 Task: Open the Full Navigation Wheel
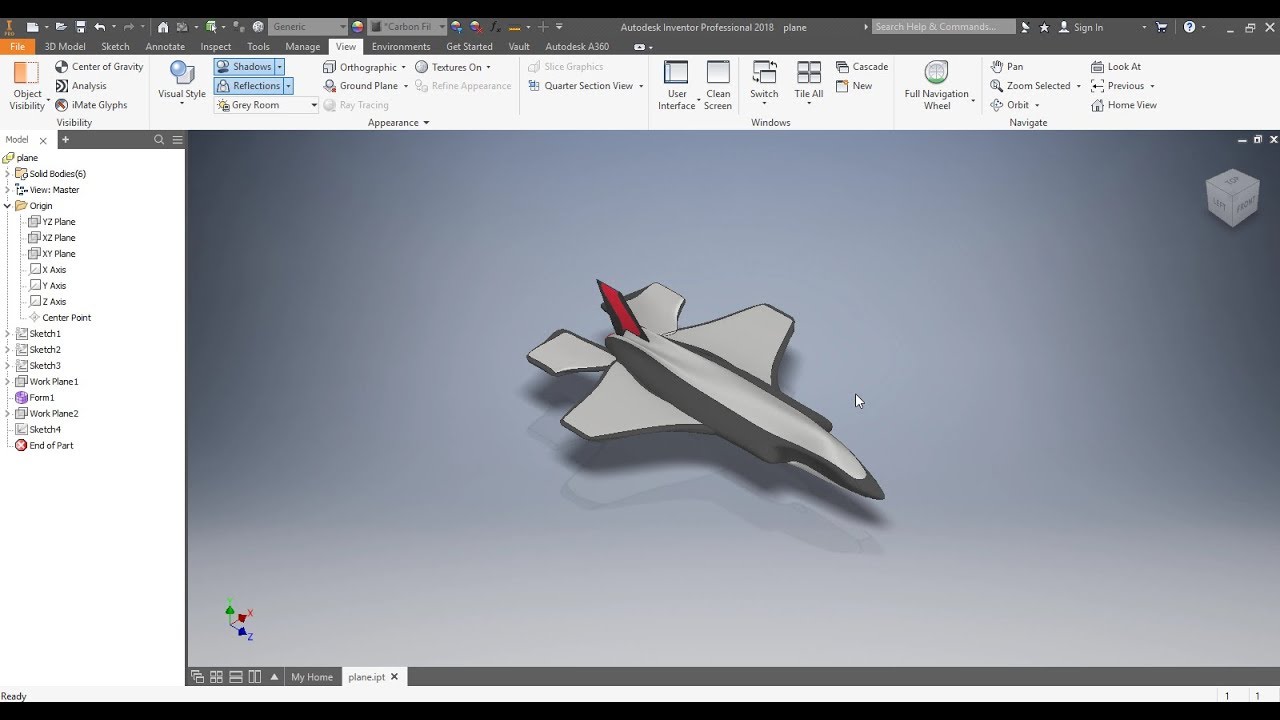coord(937,85)
